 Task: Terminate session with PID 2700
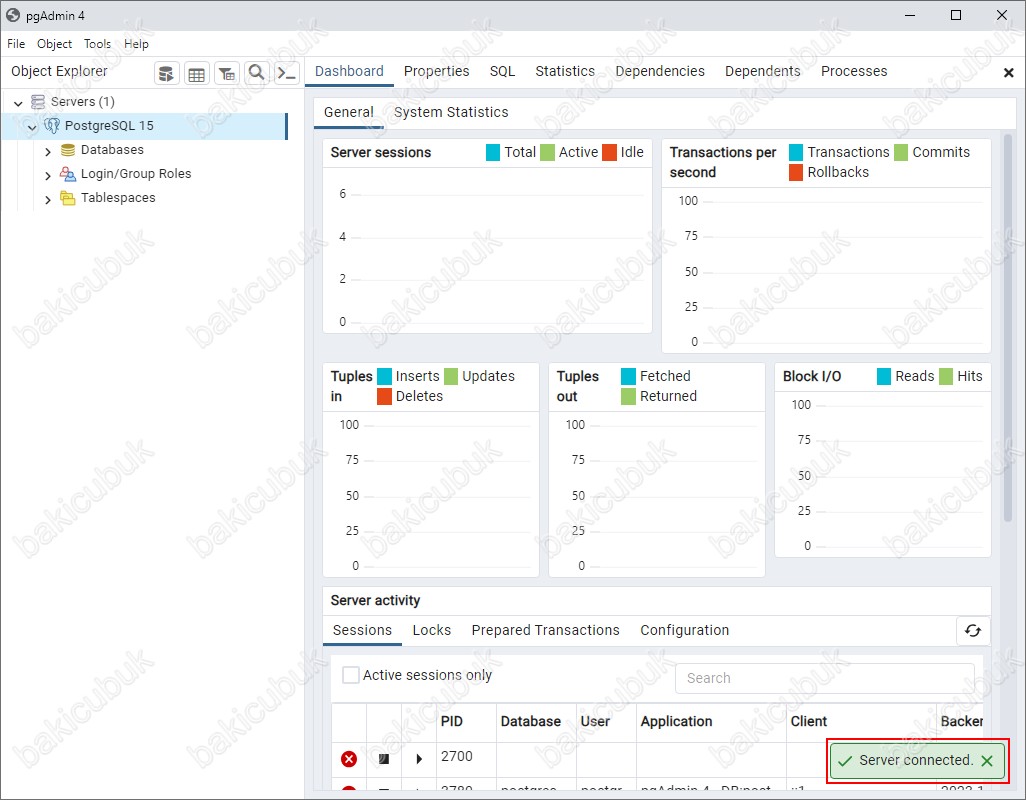tap(349, 759)
